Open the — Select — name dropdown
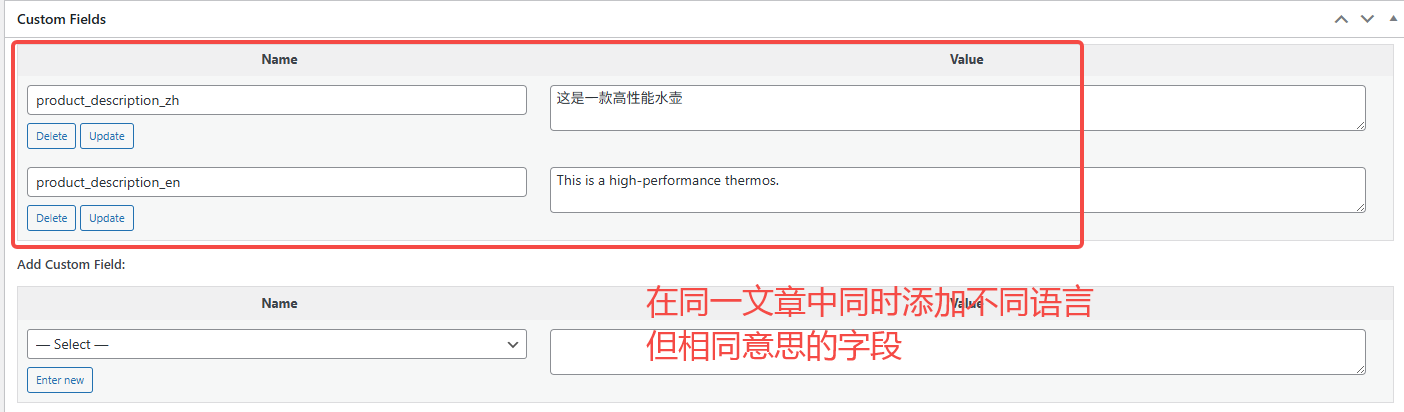This screenshot has height=412, width=1404. tap(277, 344)
